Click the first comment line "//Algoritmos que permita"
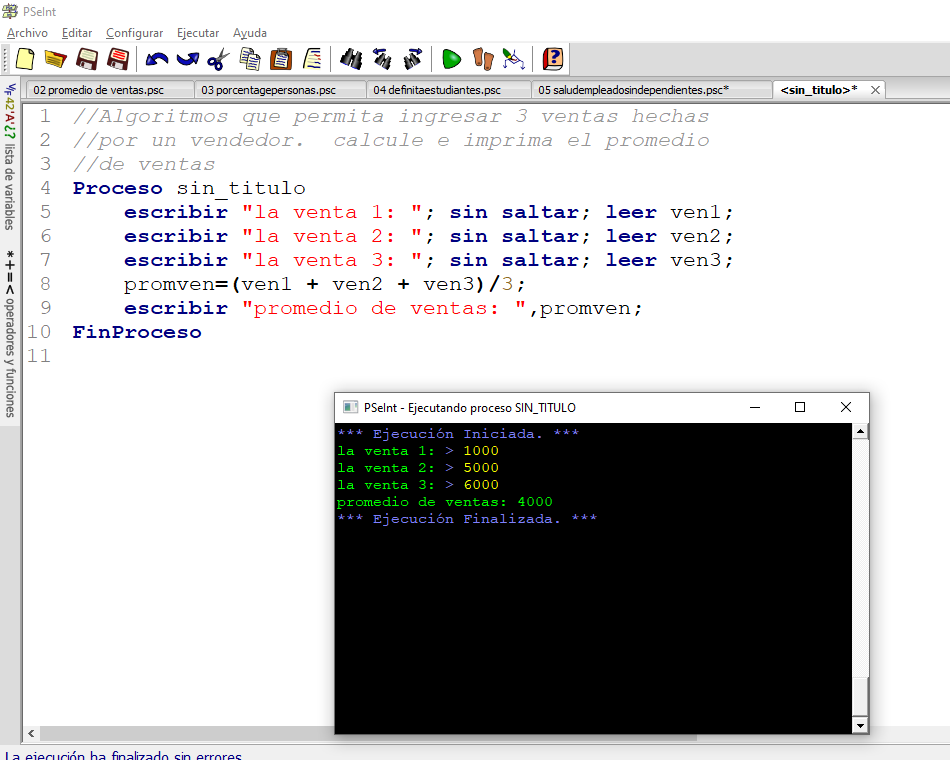Viewport: 950px width, 760px height. (x=391, y=116)
